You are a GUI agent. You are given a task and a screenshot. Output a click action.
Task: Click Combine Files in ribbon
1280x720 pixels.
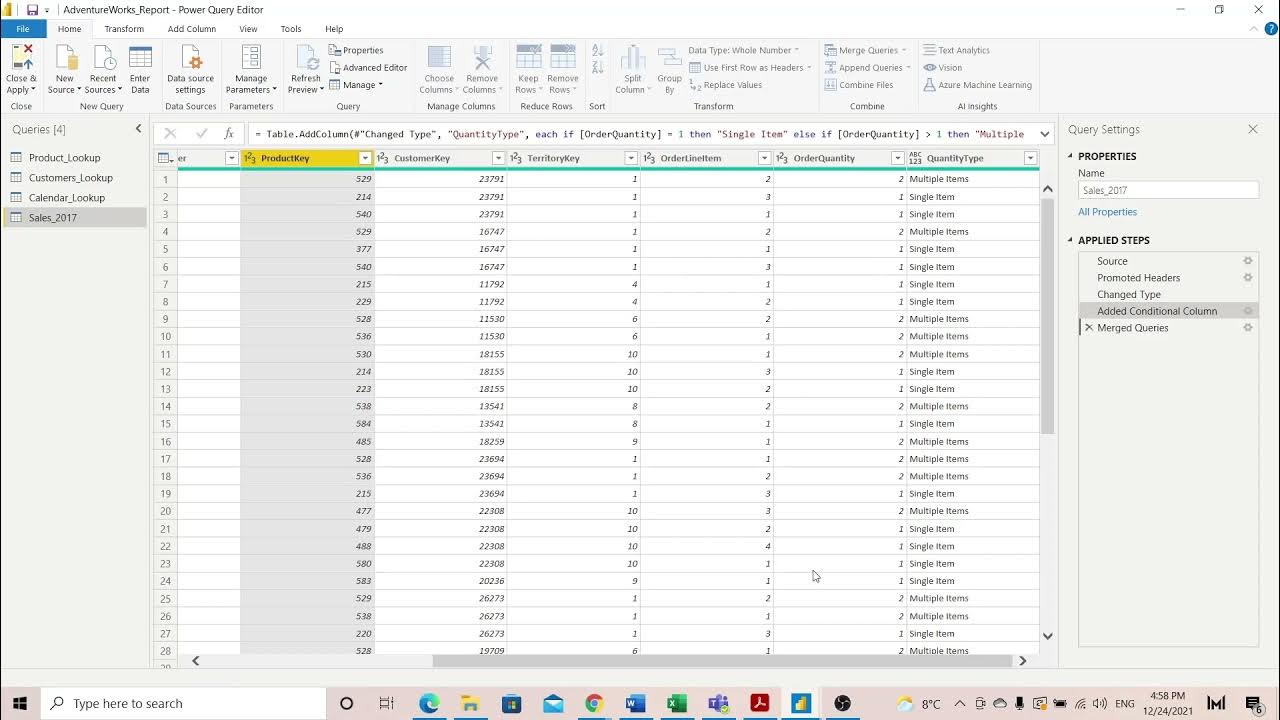859,85
